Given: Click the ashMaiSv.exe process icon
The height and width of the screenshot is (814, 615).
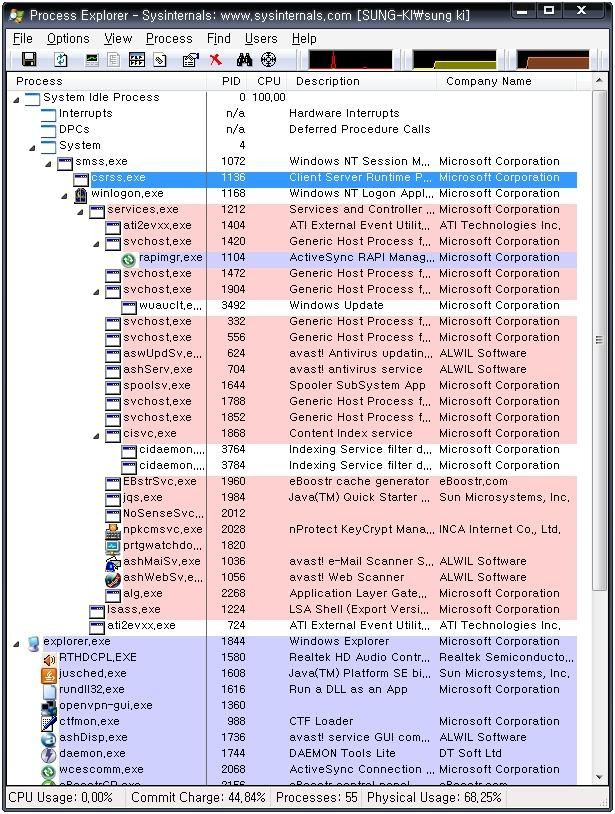Looking at the screenshot, I should pyautogui.click(x=113, y=563).
